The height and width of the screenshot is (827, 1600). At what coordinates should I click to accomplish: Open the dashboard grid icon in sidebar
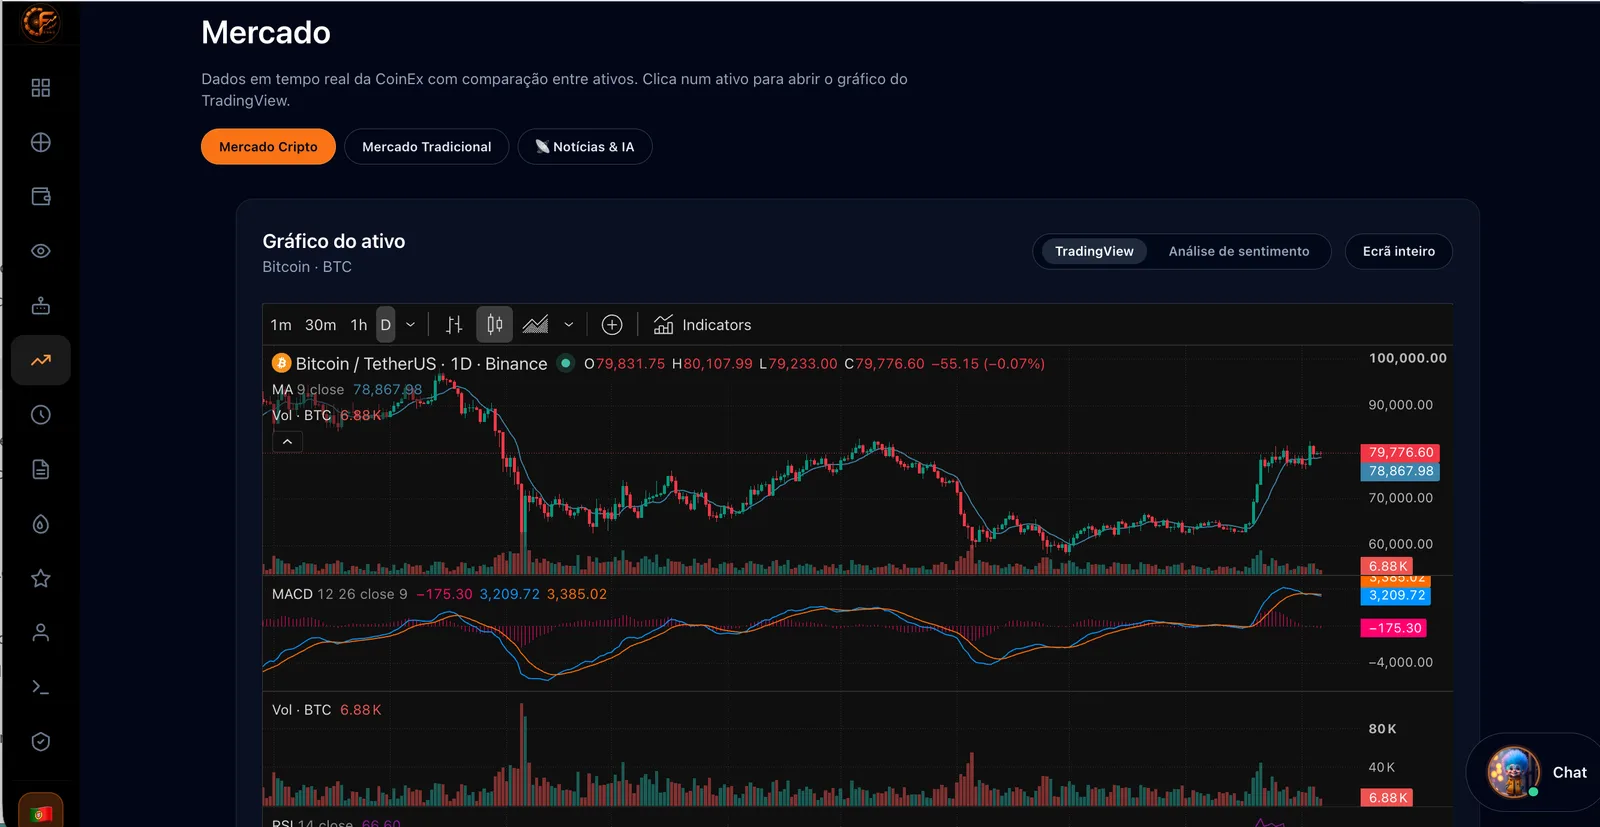41,88
